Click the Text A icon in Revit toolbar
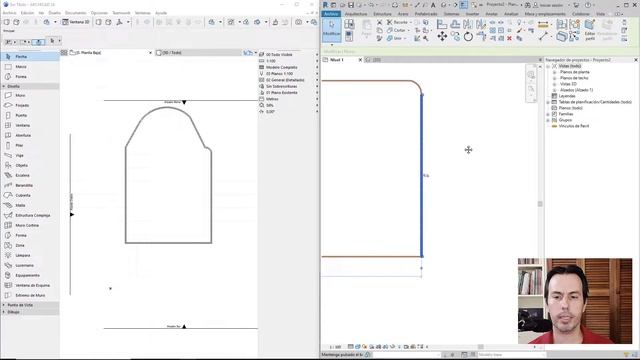 (x=433, y=5)
